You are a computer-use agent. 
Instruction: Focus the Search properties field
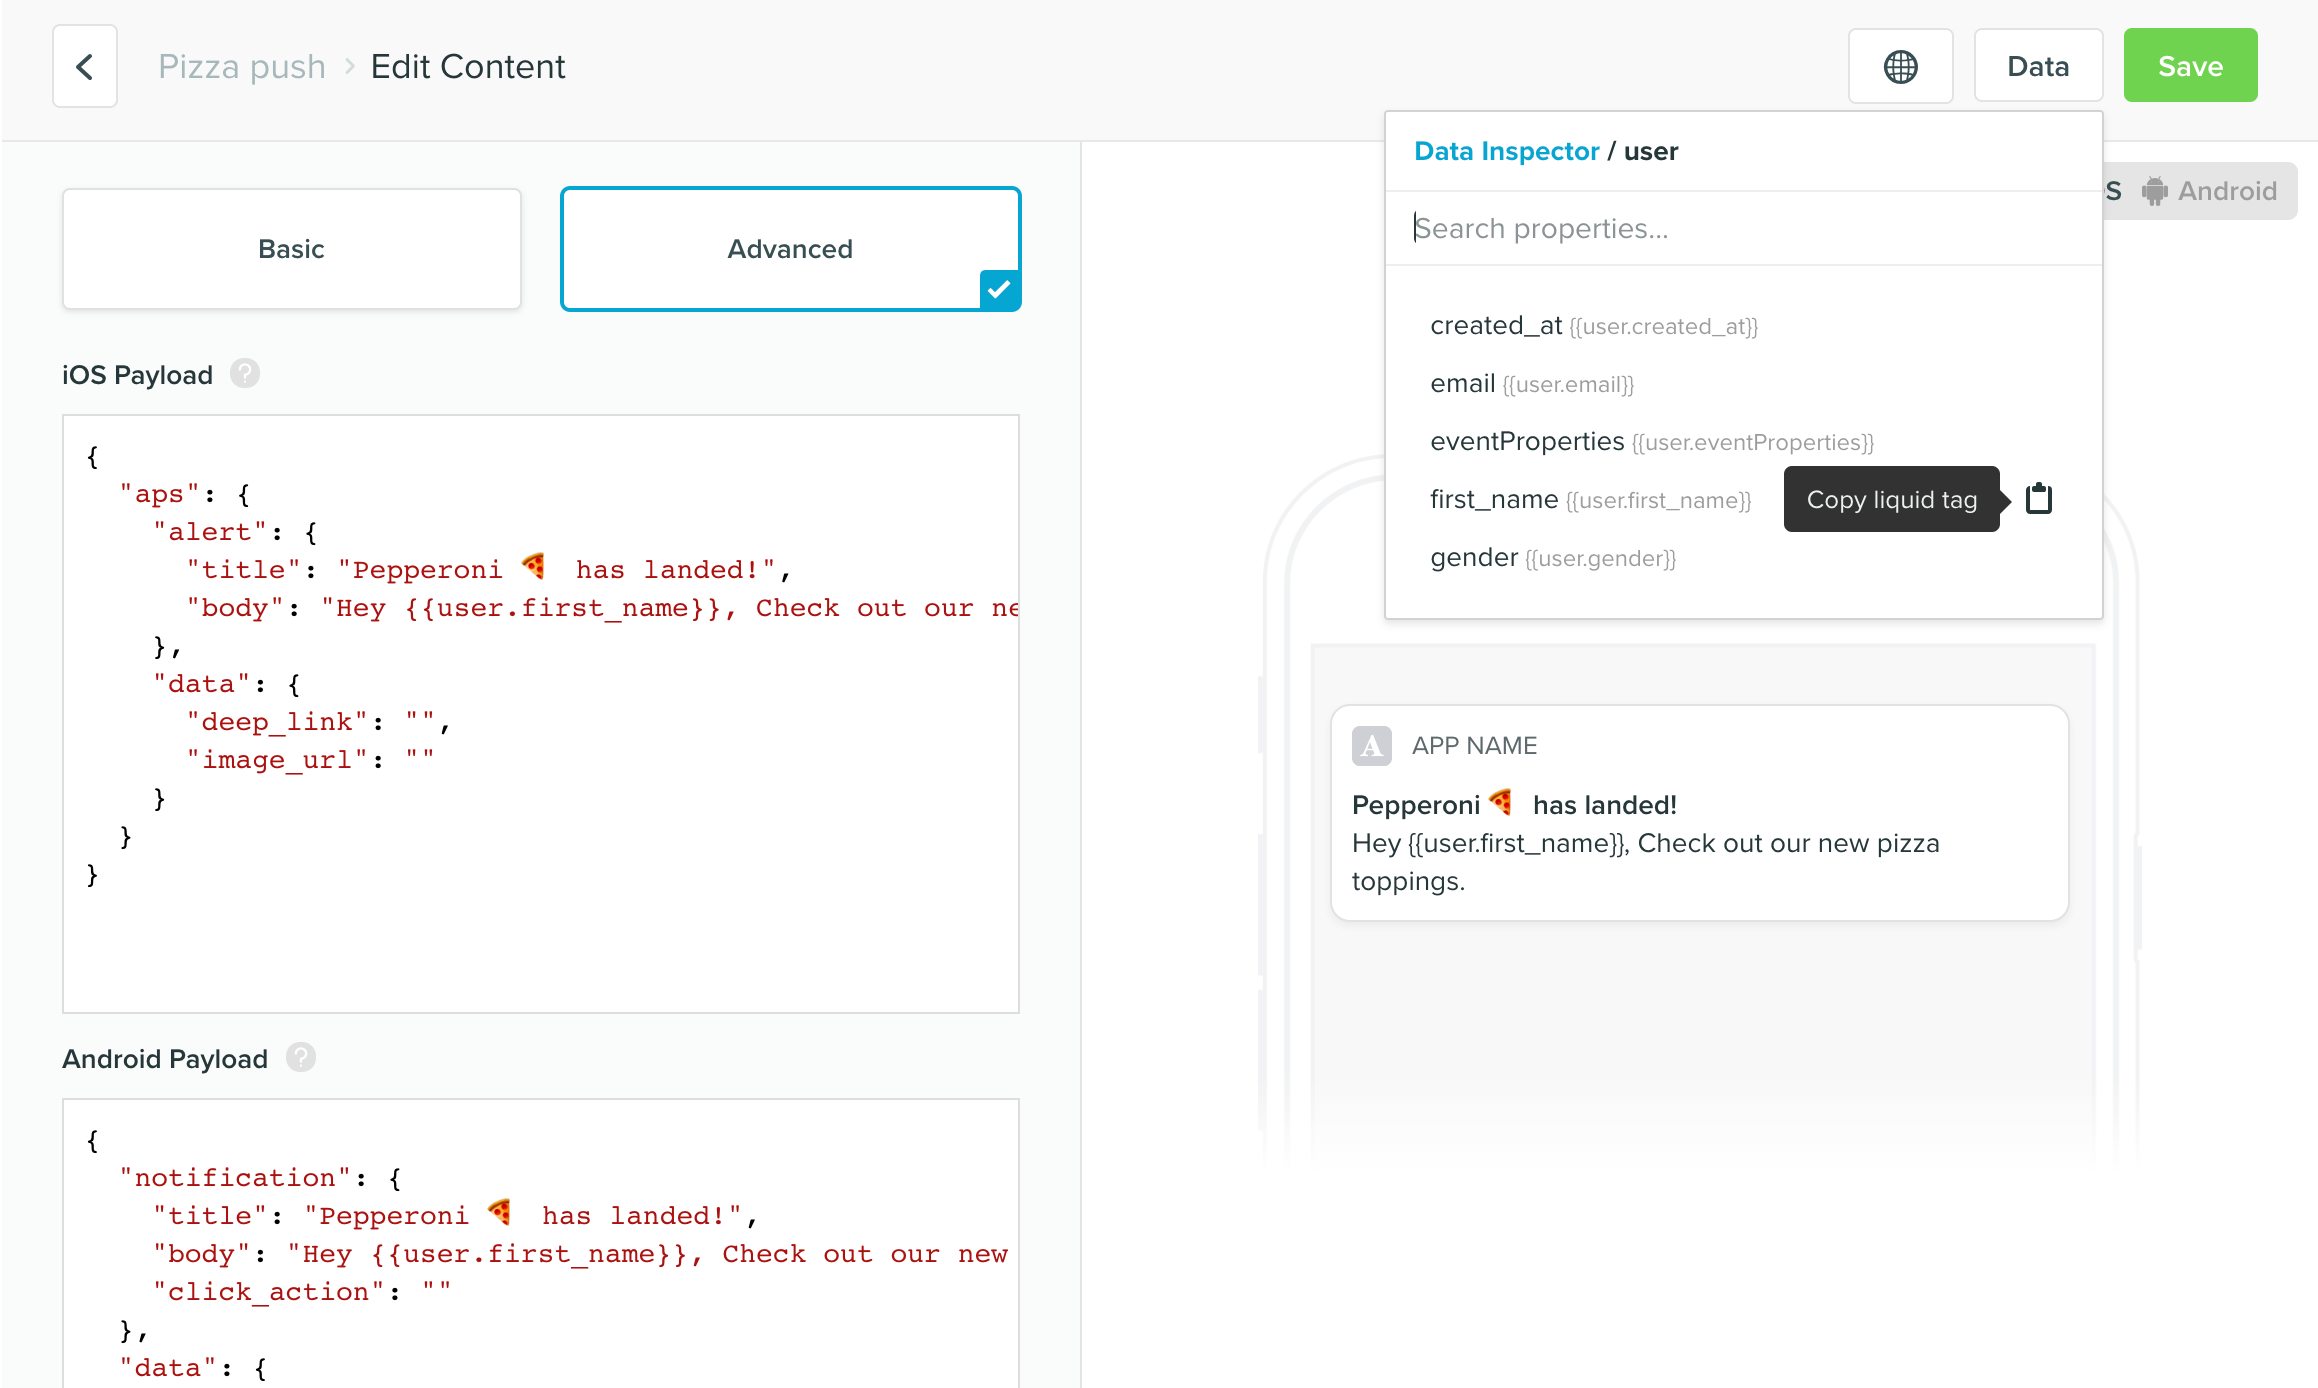coord(1740,229)
